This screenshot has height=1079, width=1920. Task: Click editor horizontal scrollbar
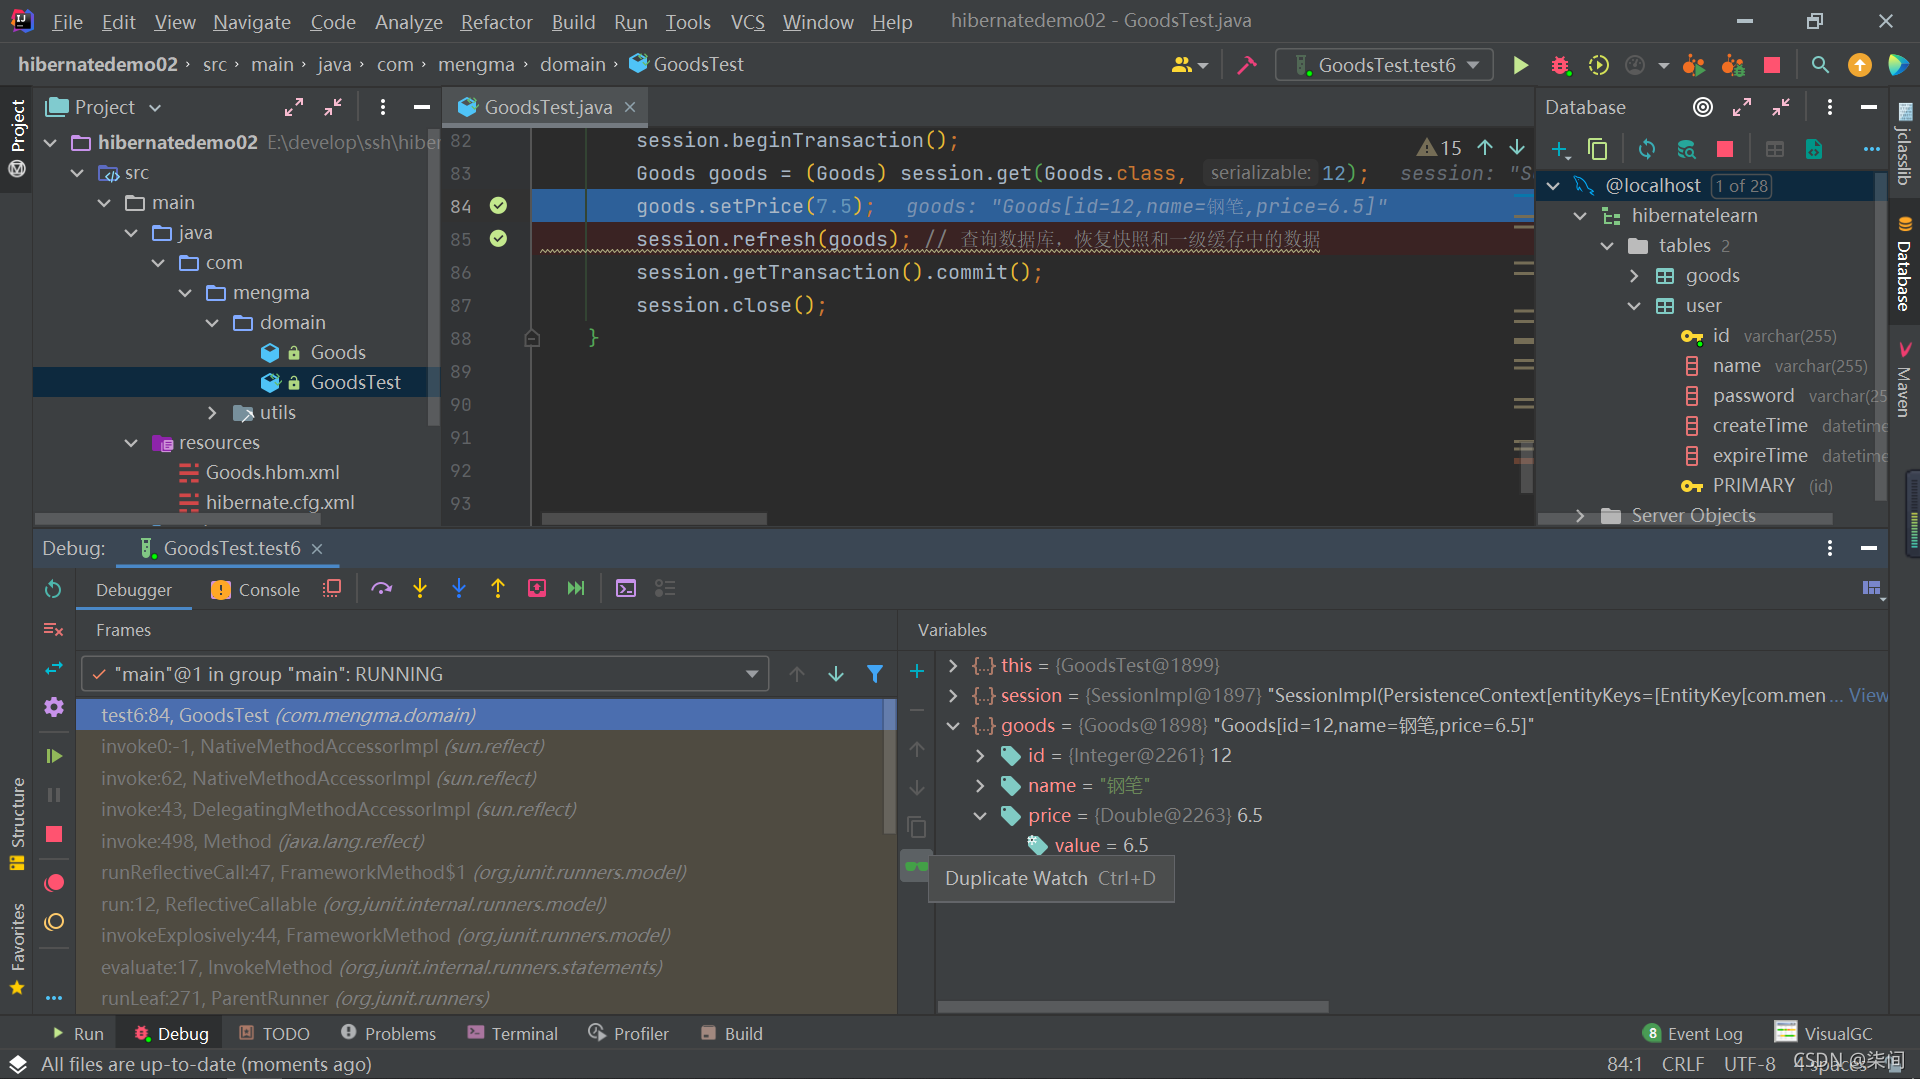(654, 519)
